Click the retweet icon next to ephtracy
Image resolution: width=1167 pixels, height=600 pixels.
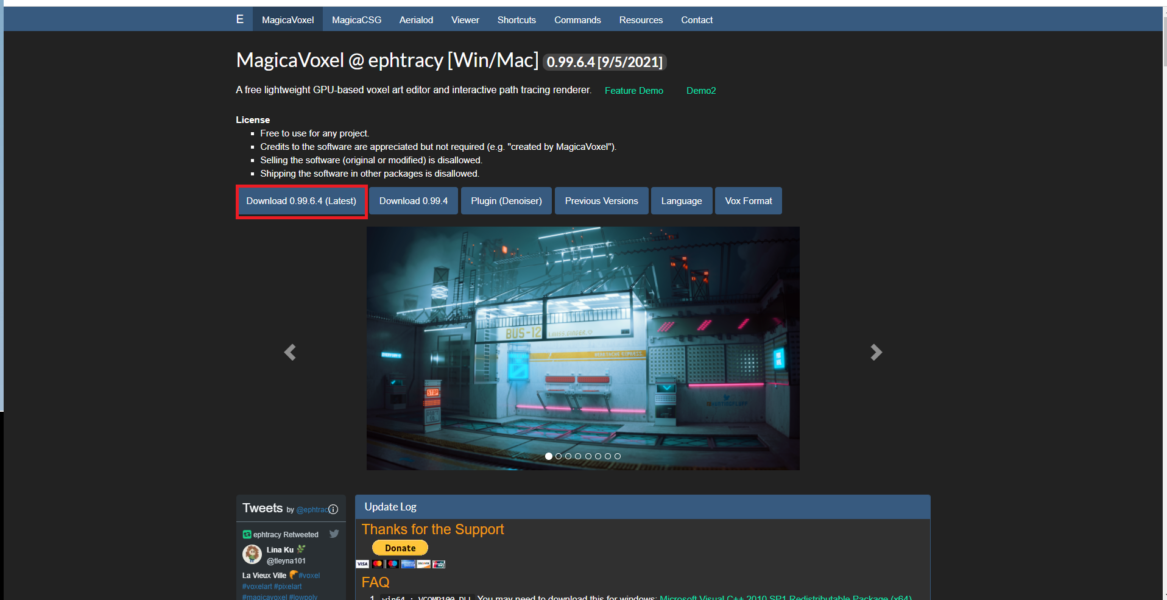point(247,534)
